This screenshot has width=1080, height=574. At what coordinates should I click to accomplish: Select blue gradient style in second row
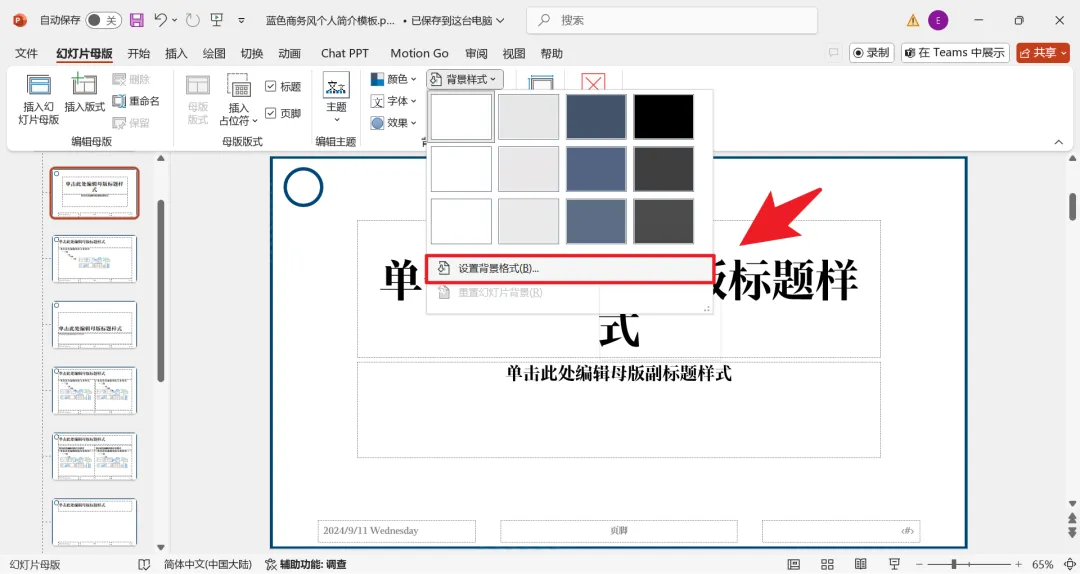tap(596, 169)
